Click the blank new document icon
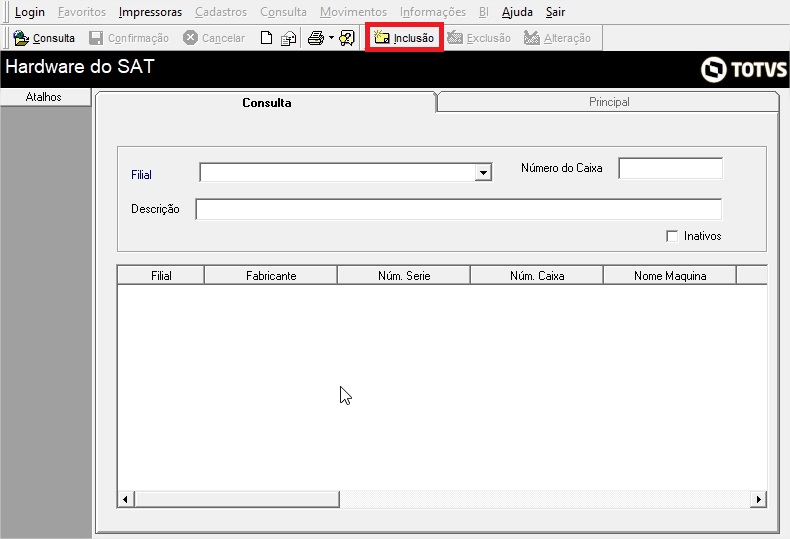The width and height of the screenshot is (790, 539). (267, 38)
